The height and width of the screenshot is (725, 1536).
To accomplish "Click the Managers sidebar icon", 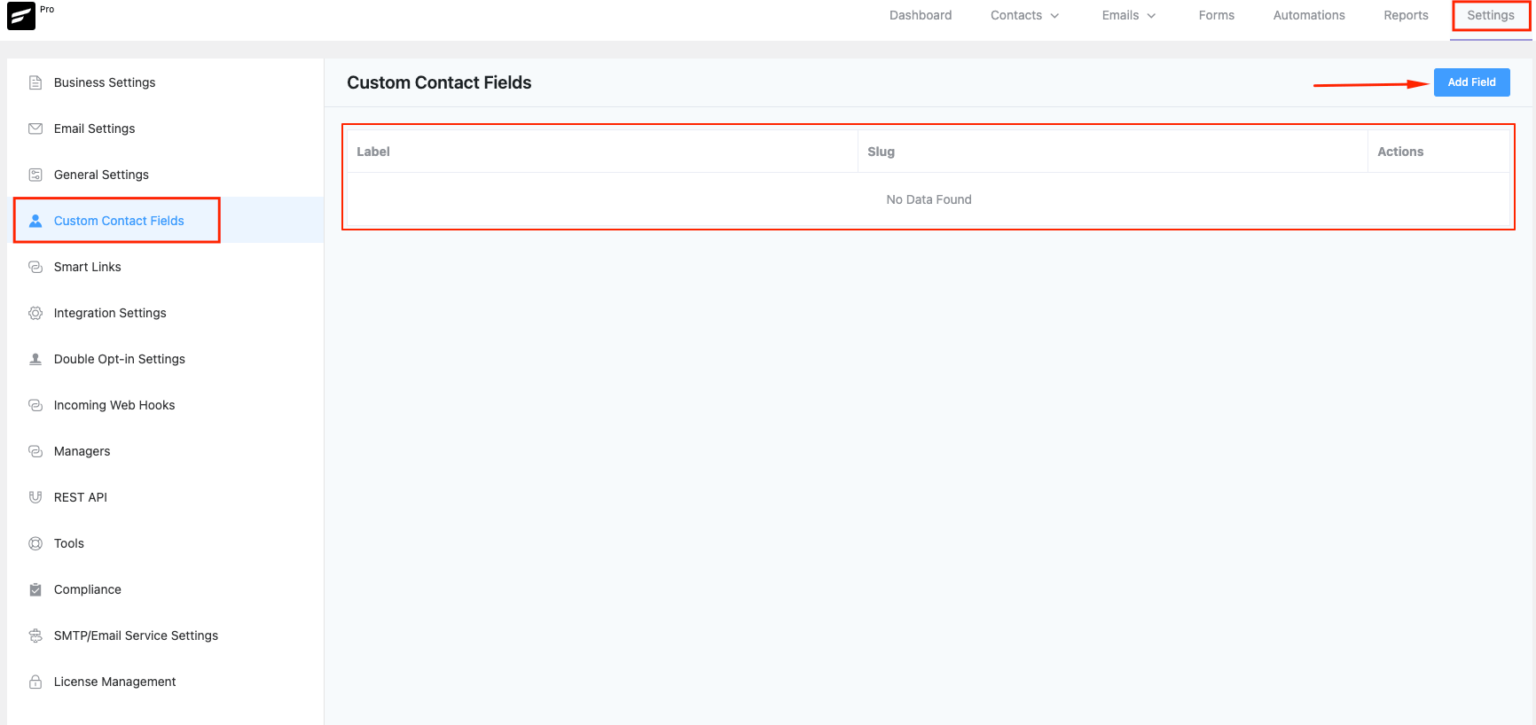I will pyautogui.click(x=35, y=450).
